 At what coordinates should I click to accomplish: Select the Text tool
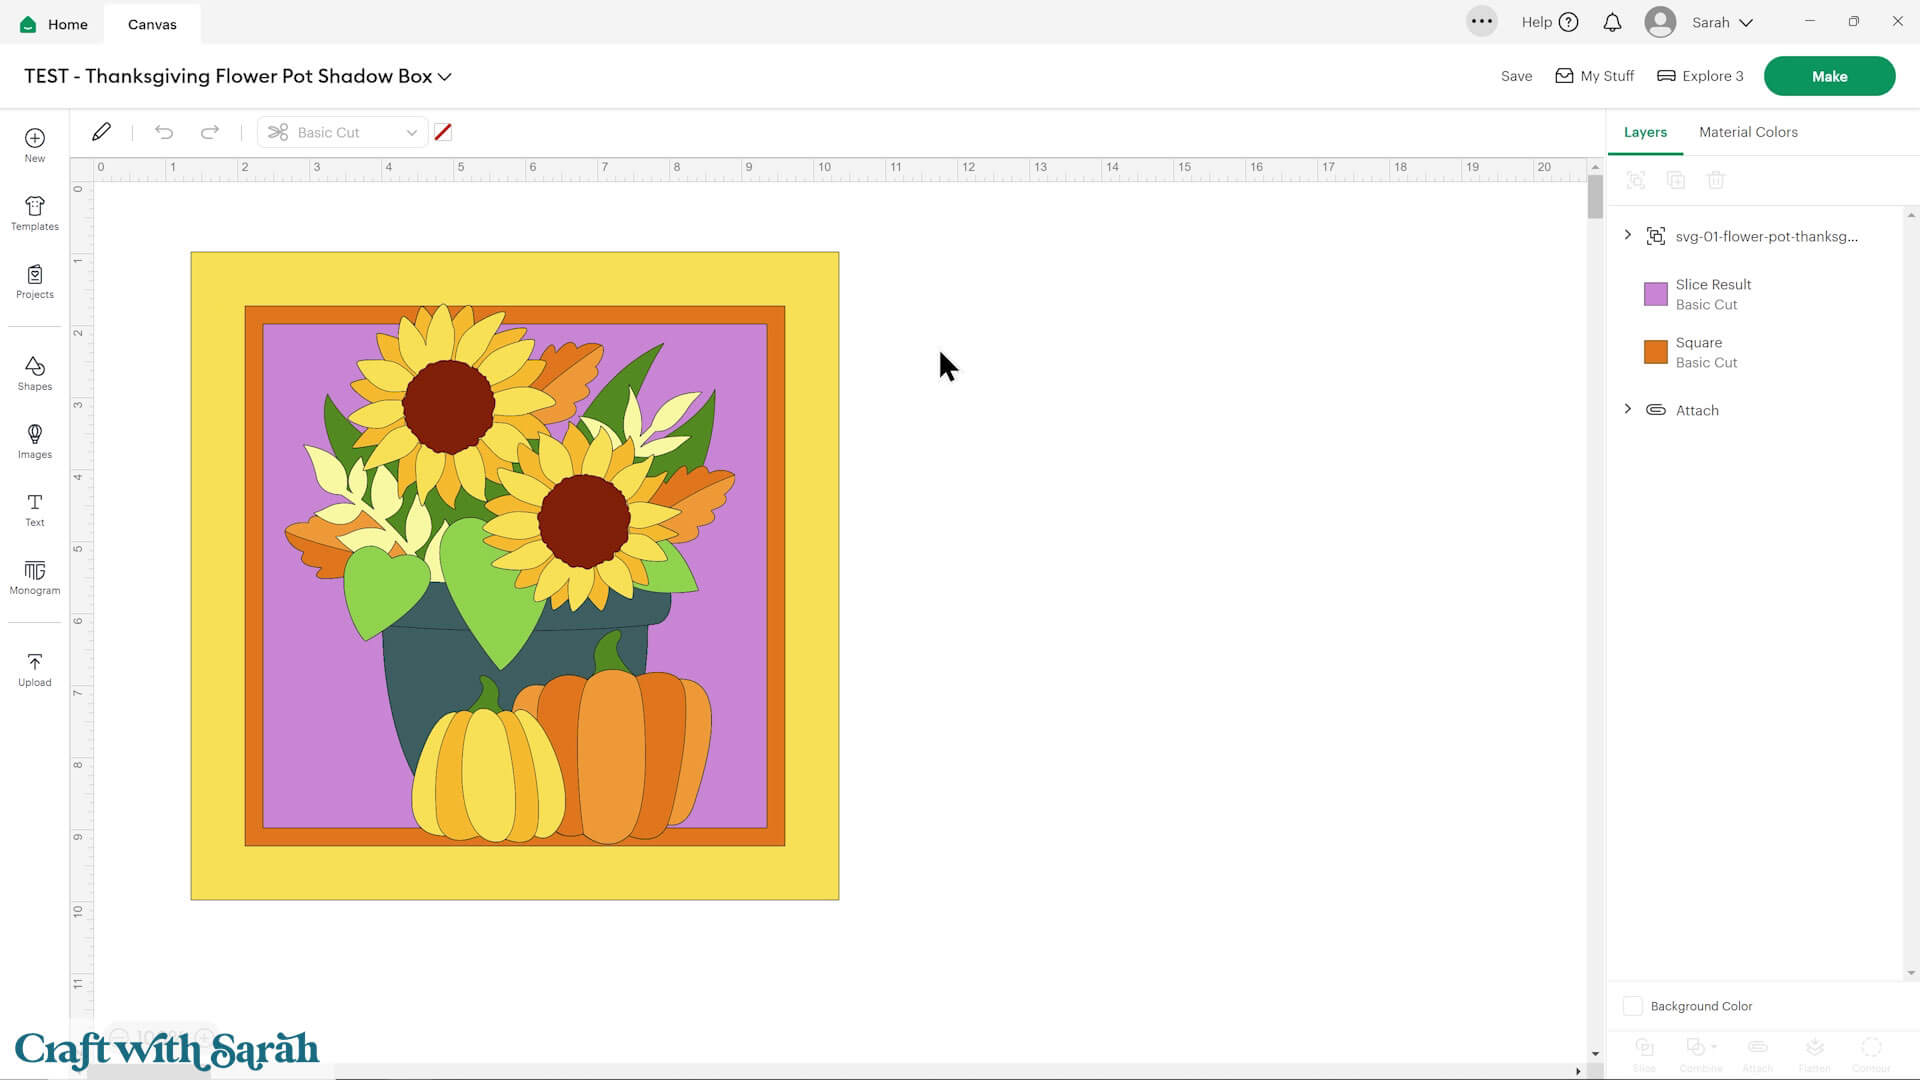pyautogui.click(x=35, y=509)
